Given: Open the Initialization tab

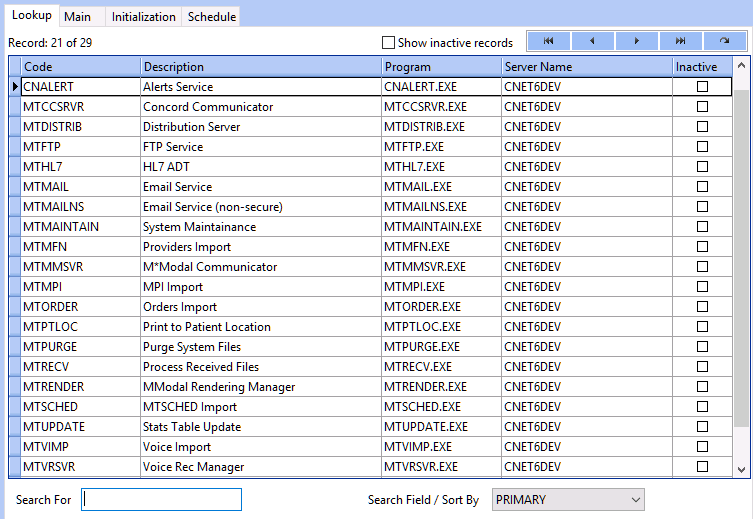Looking at the screenshot, I should (144, 17).
